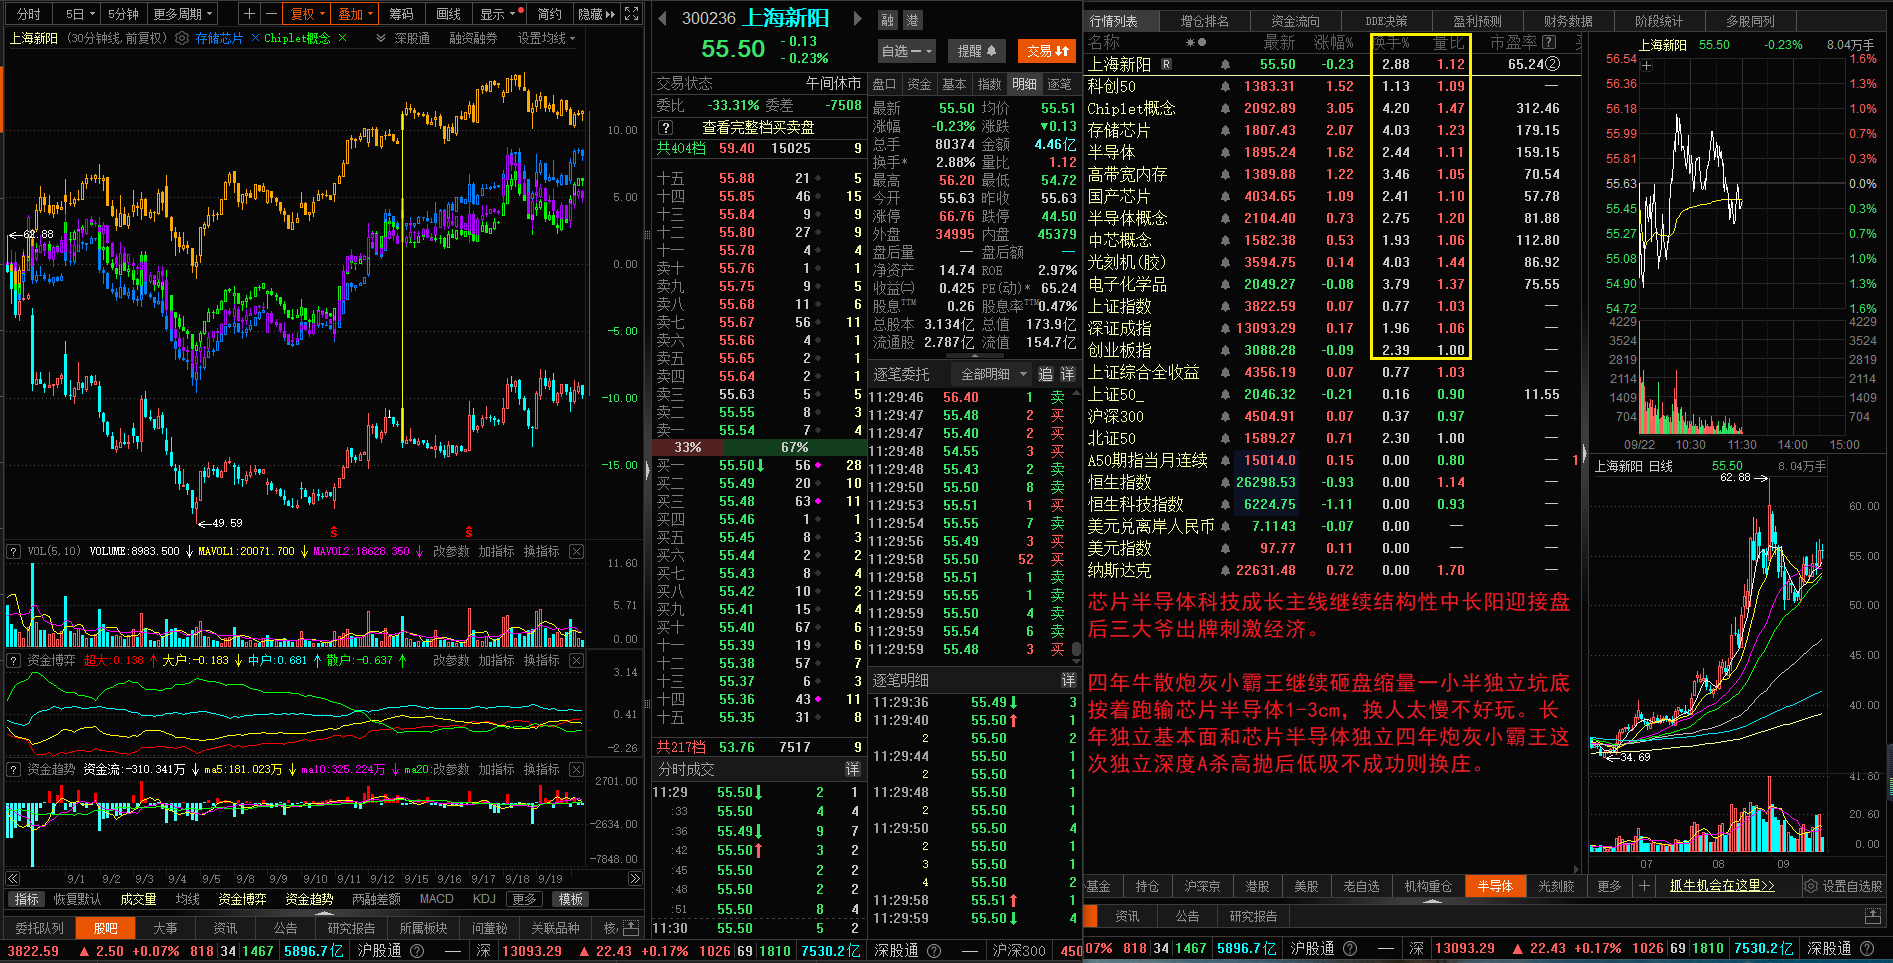The height and width of the screenshot is (963, 1893).
Task: Go to previous stock with left arrow
Action: (661, 19)
